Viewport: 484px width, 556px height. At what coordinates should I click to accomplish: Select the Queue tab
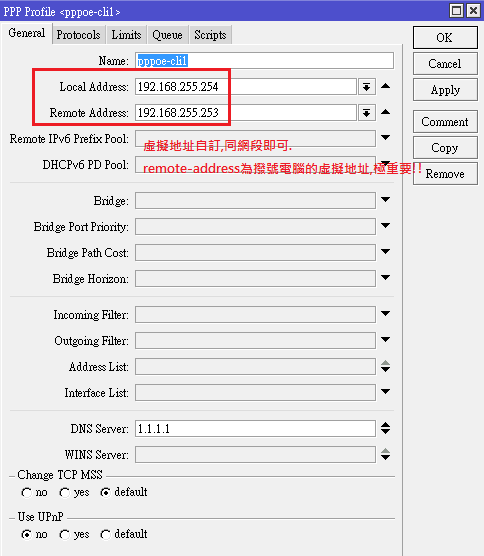[167, 35]
